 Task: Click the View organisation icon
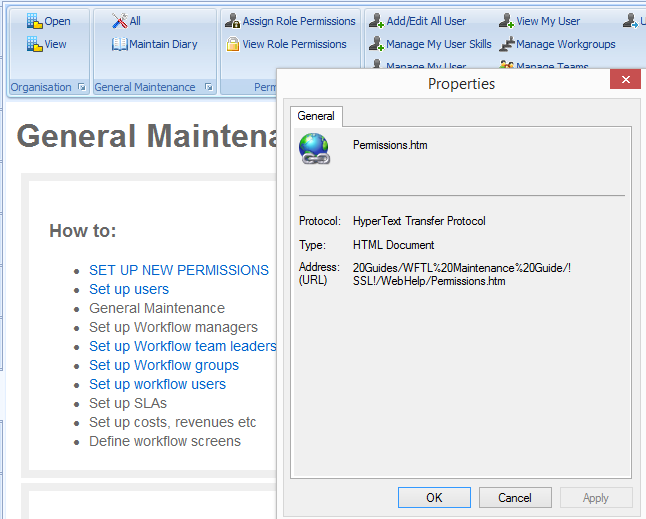(x=34, y=44)
